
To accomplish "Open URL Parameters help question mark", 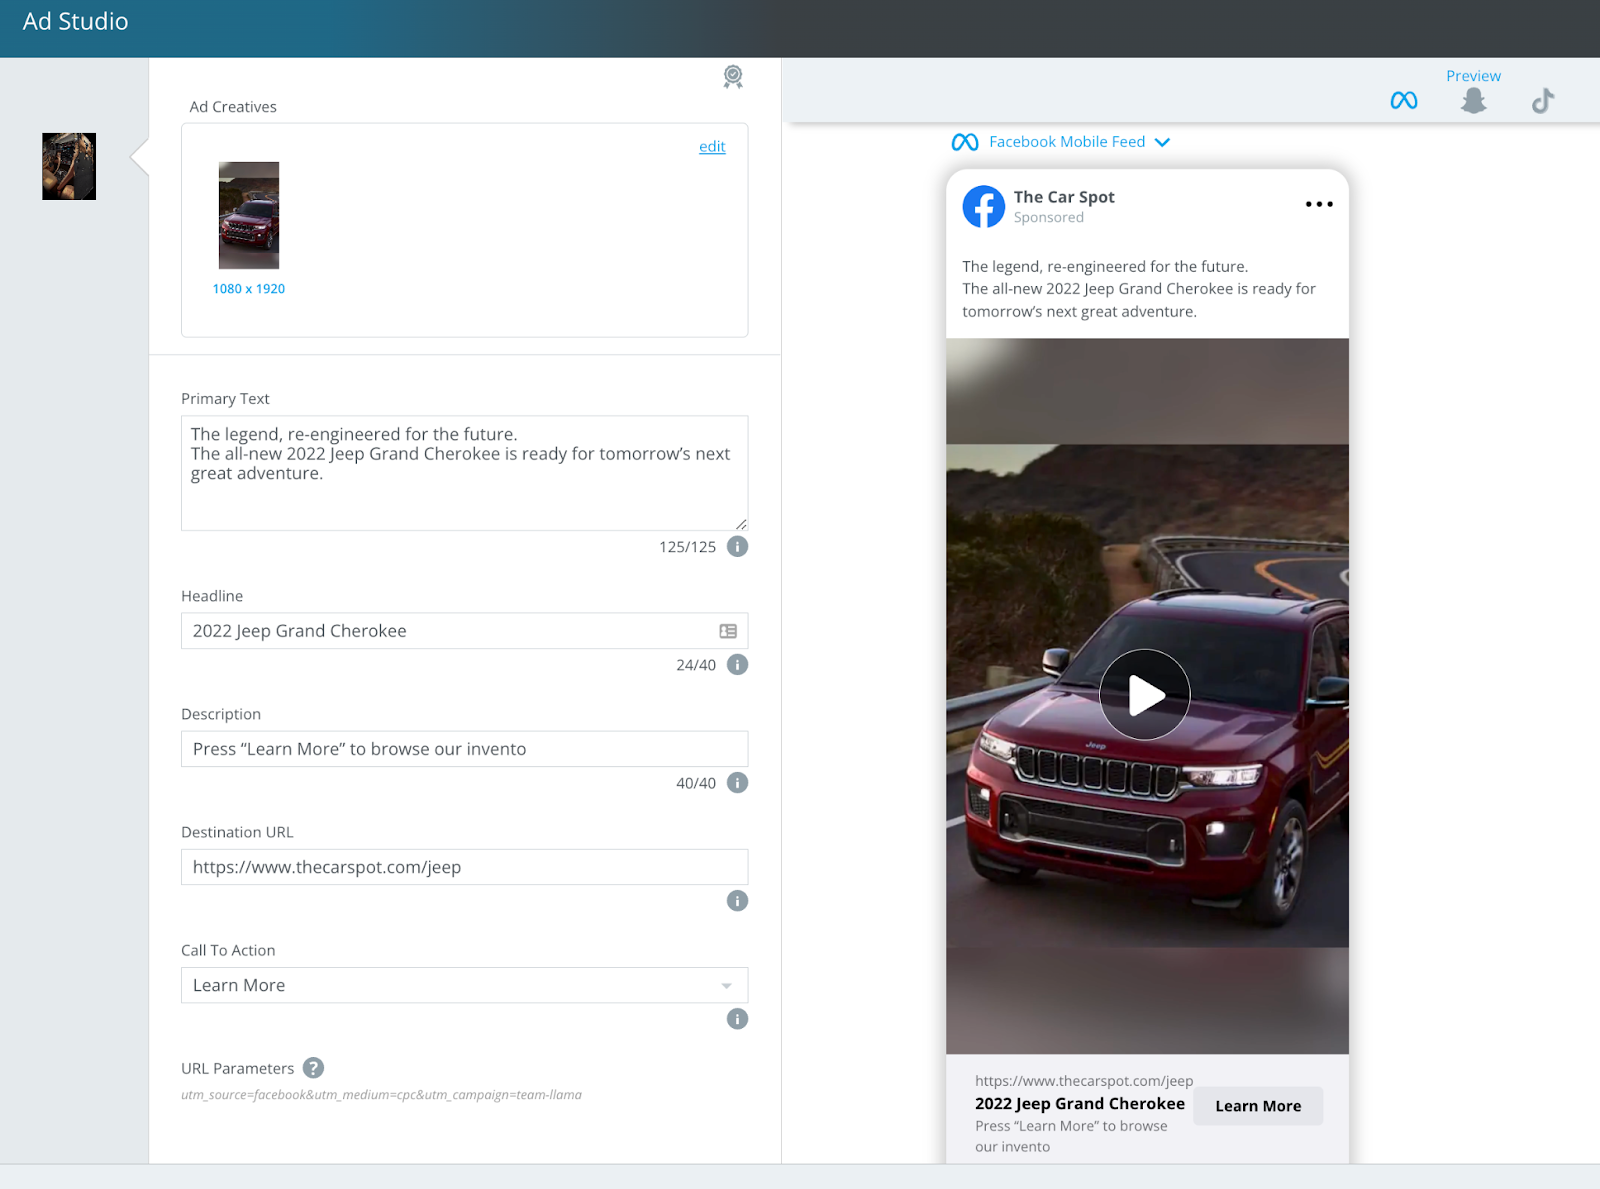I will tap(313, 1068).
